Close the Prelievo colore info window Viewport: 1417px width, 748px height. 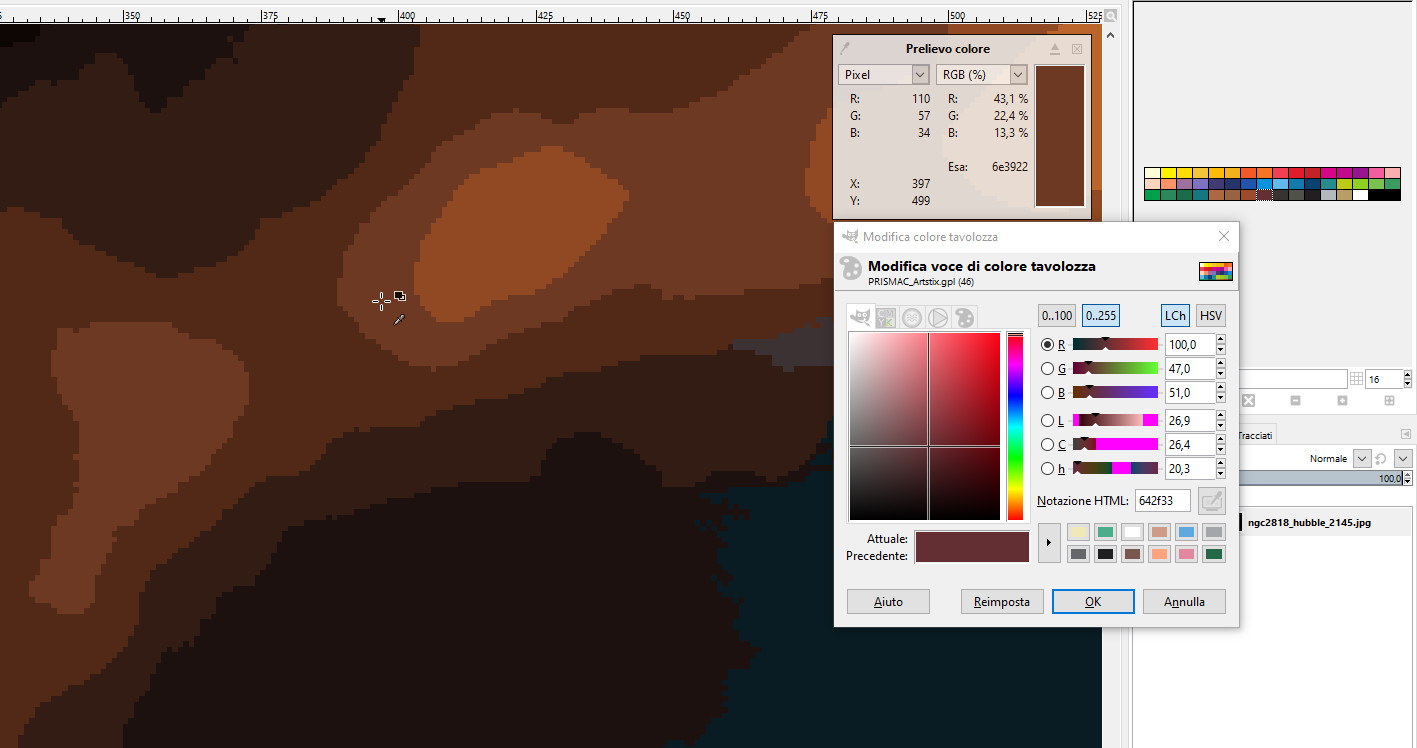[1077, 49]
